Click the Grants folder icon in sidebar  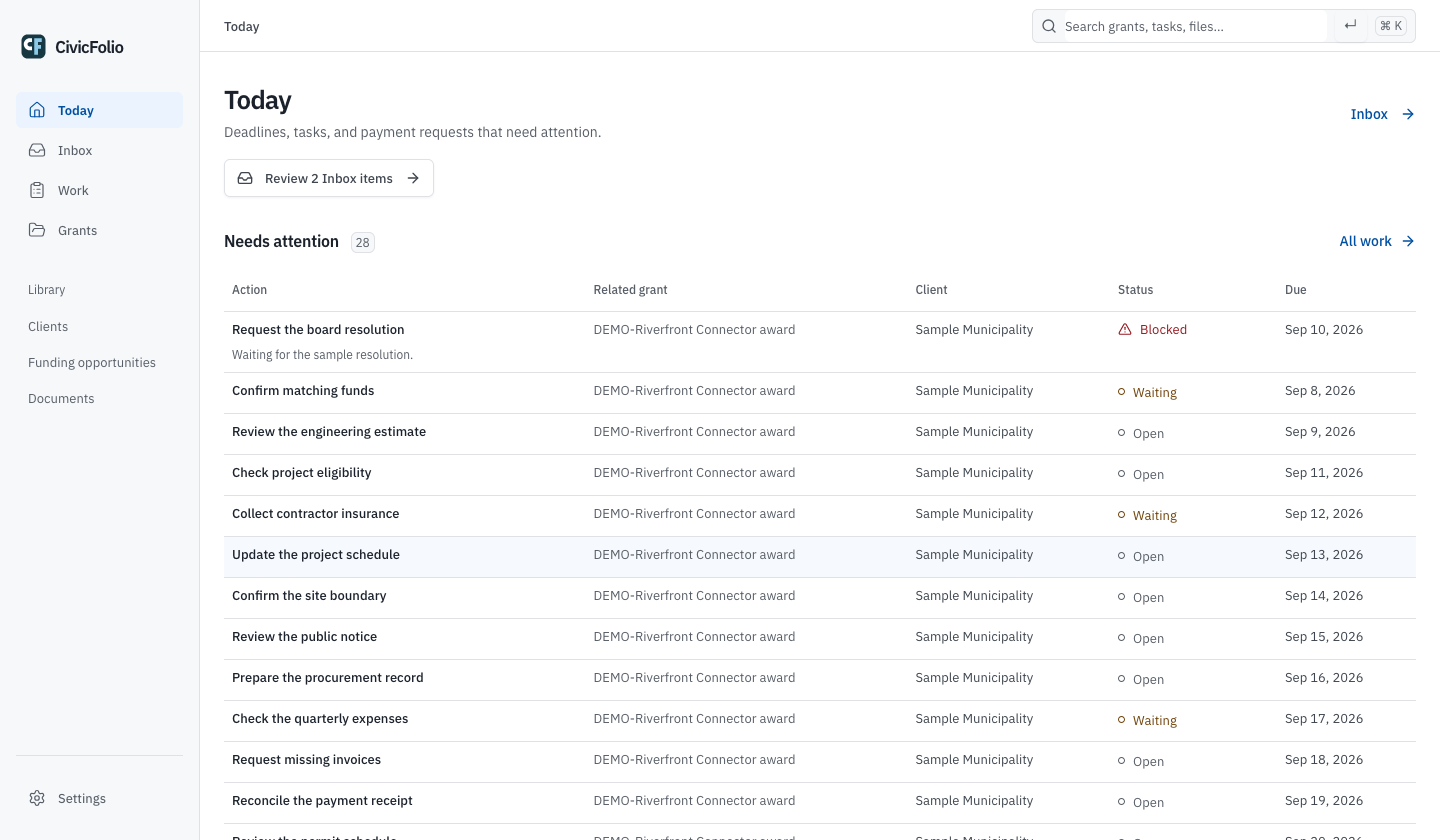[37, 230]
